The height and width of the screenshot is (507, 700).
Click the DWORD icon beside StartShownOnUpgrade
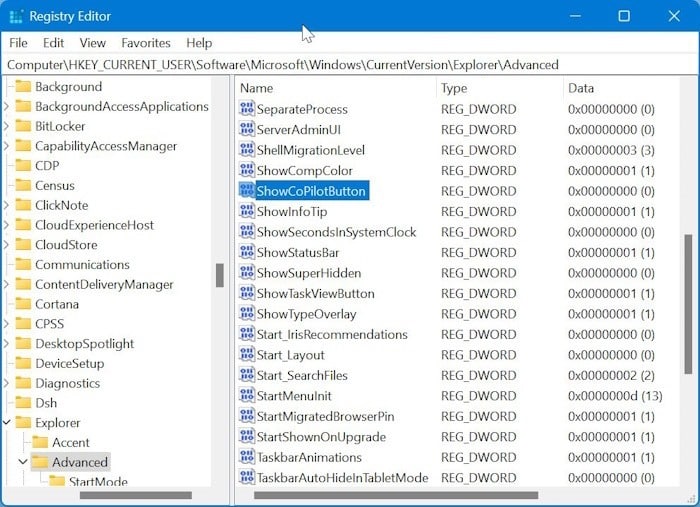[247, 437]
